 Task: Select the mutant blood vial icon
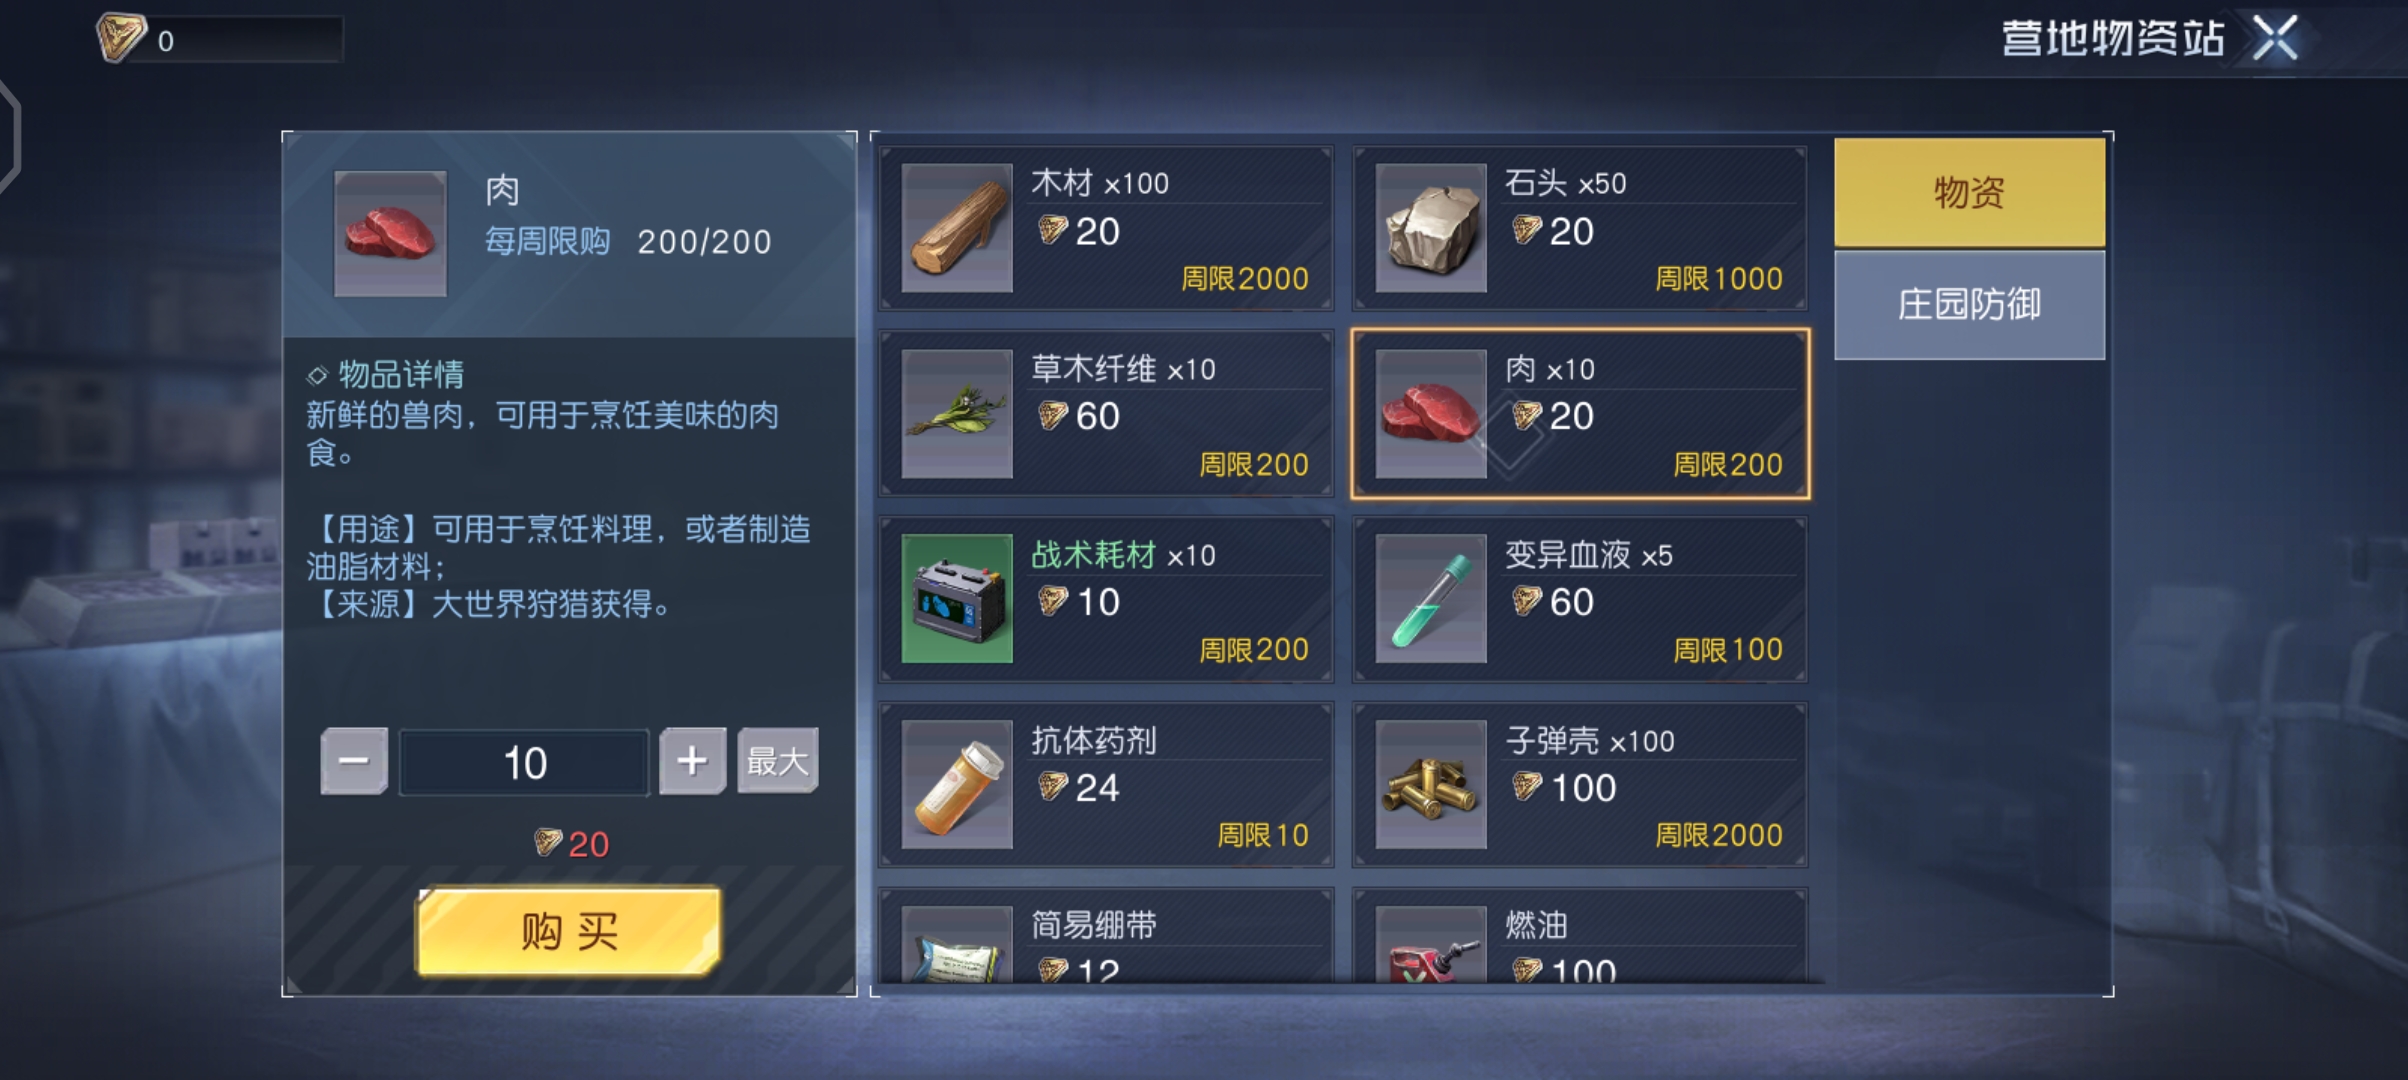click(x=1431, y=598)
